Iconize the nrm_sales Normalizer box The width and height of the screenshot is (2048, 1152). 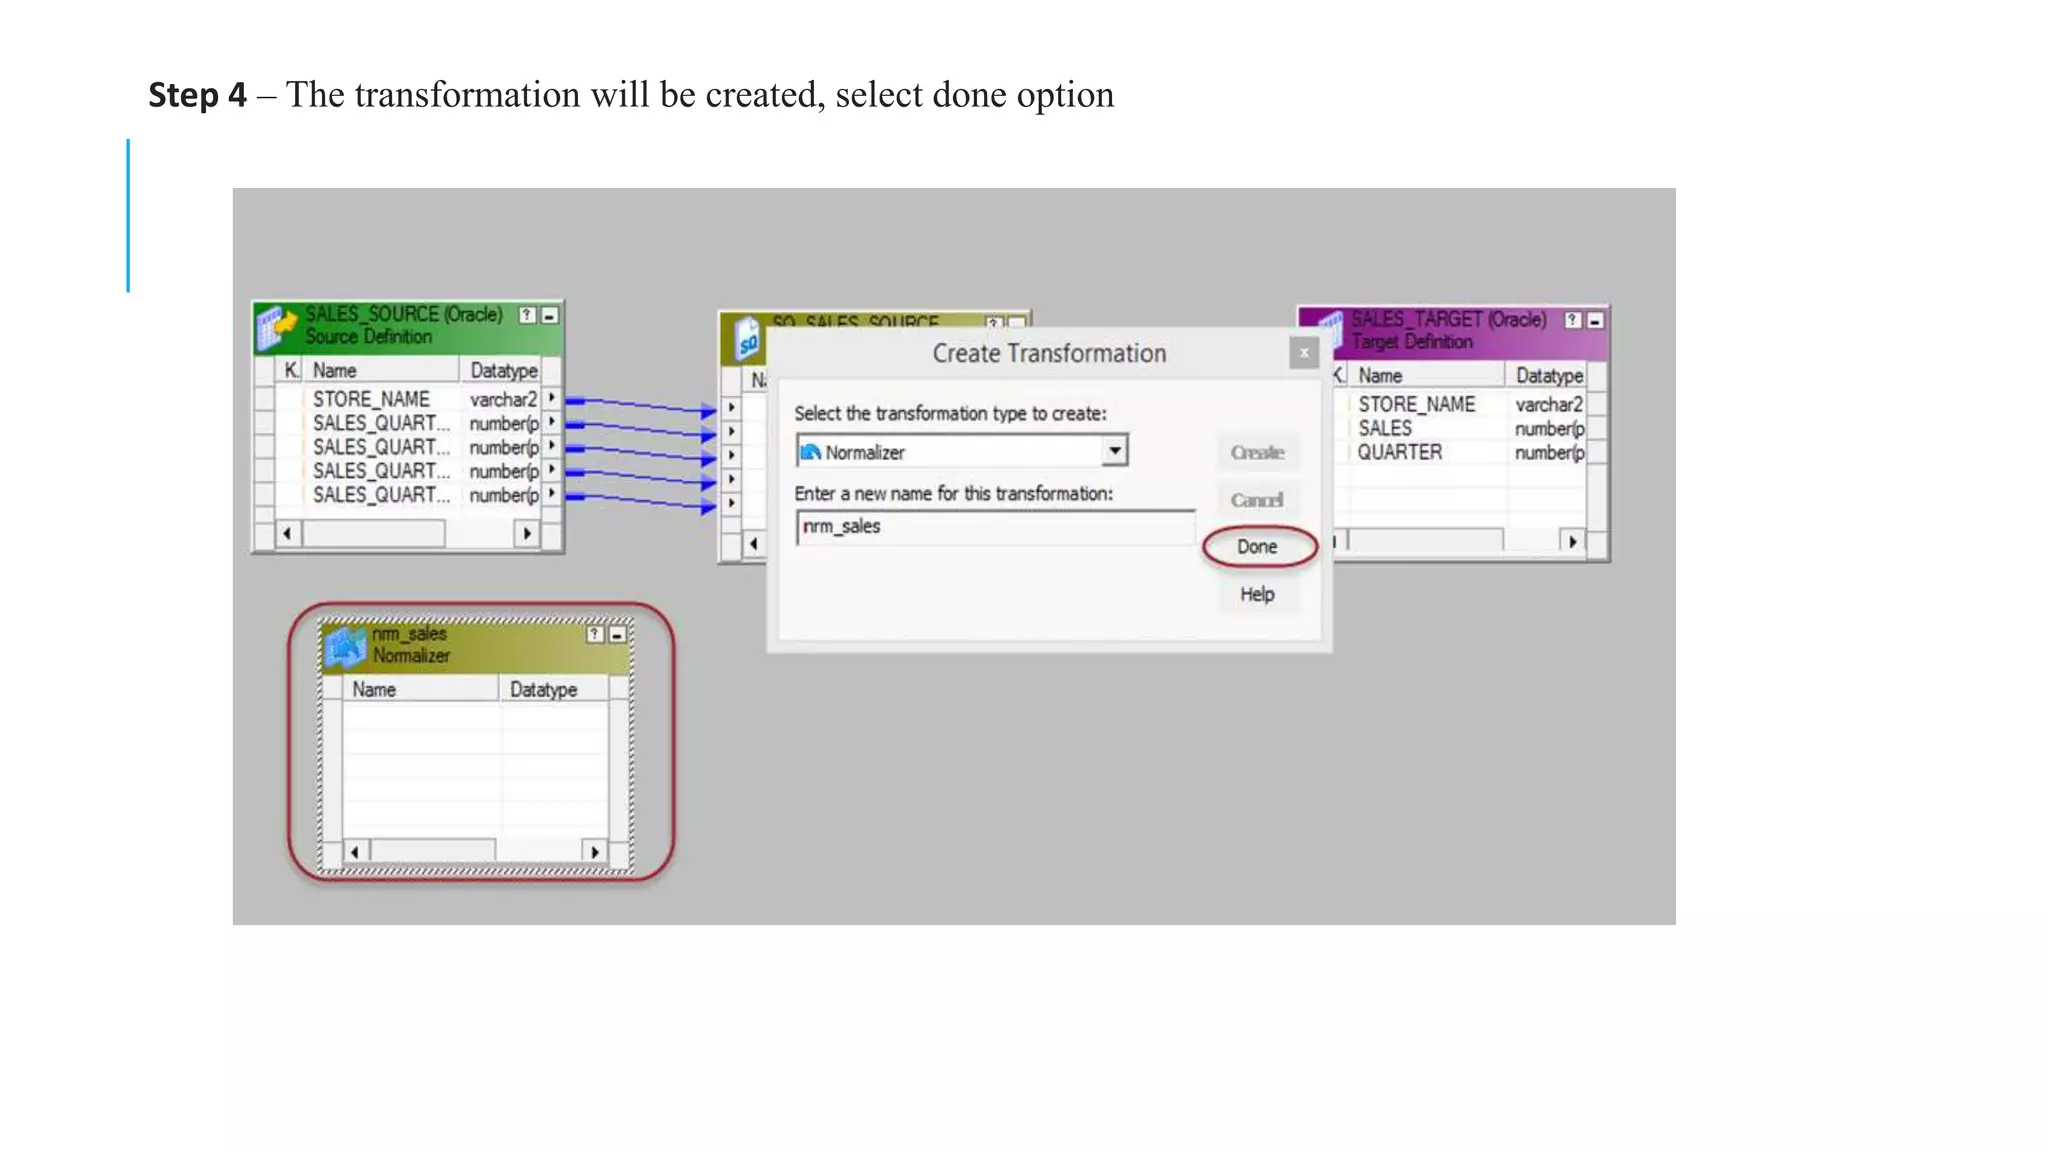[x=618, y=634]
